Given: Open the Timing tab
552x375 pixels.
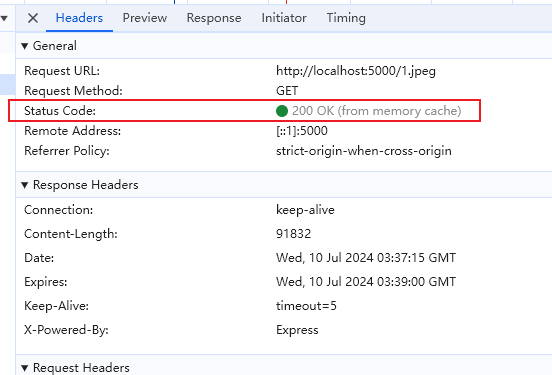Looking at the screenshot, I should [346, 18].
